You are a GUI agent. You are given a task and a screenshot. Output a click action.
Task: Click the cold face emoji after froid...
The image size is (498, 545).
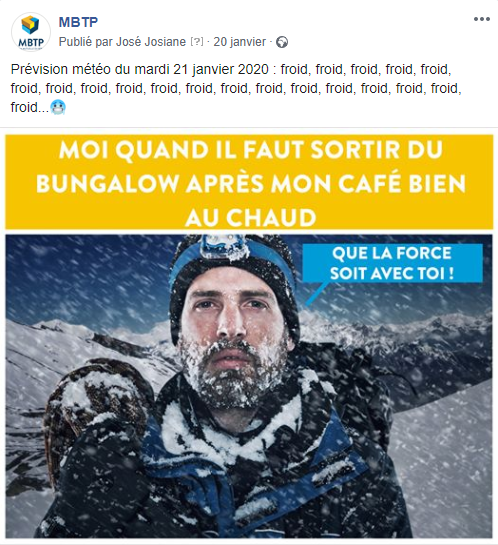pos(58,107)
